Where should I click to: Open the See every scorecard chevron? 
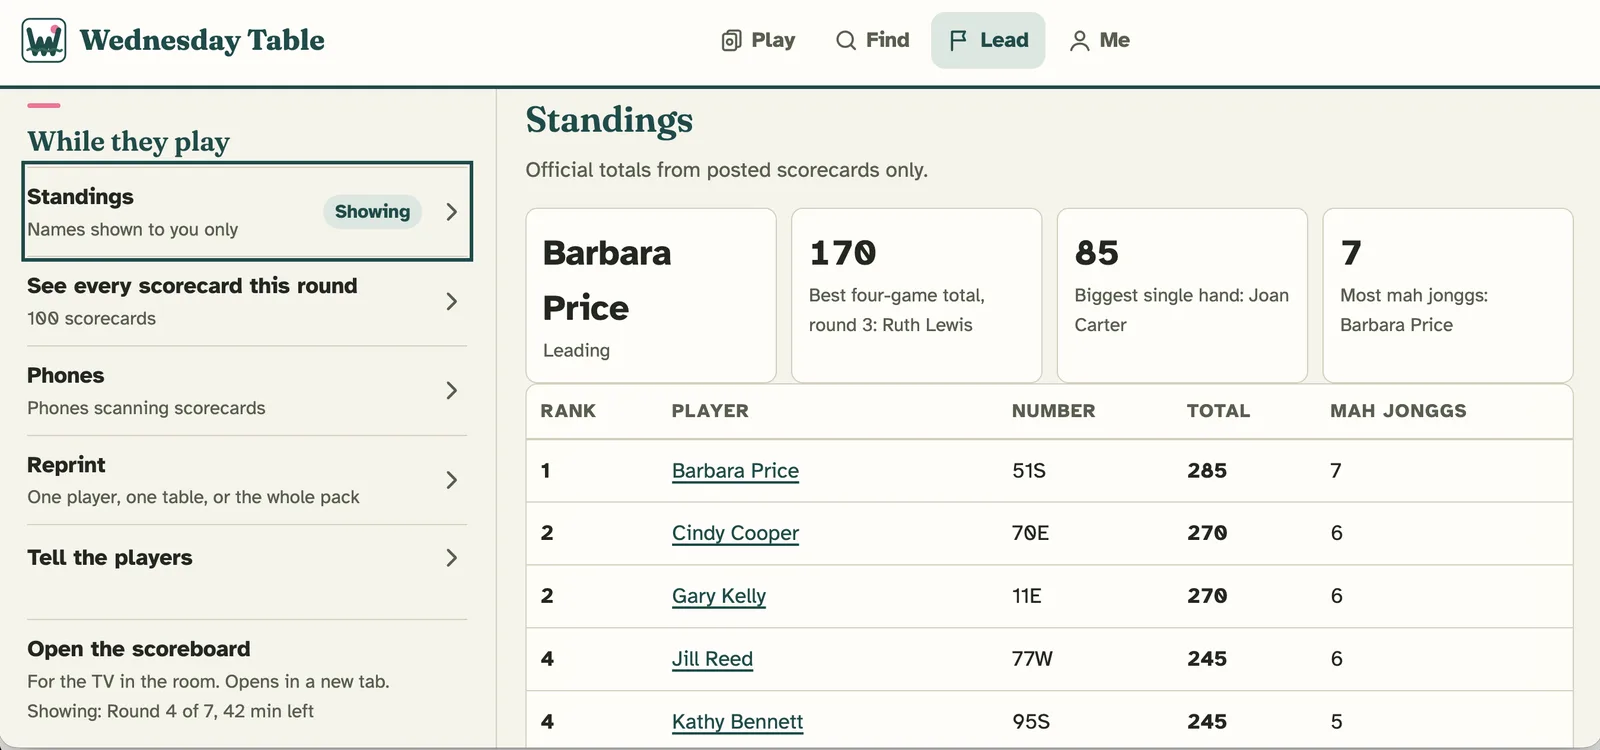(x=451, y=301)
